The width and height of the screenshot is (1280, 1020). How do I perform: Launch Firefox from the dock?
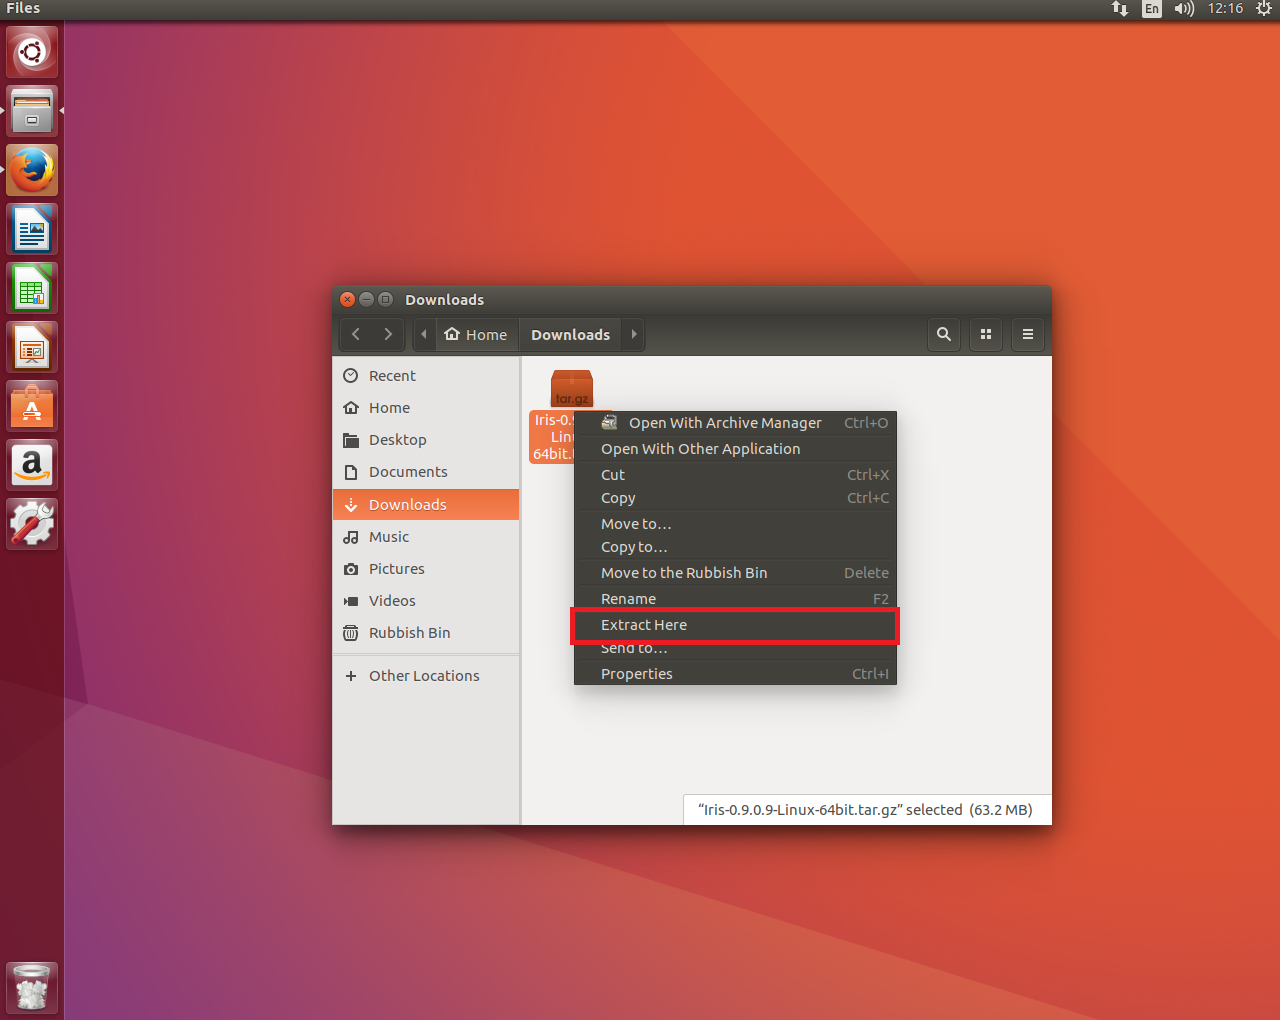point(32,170)
